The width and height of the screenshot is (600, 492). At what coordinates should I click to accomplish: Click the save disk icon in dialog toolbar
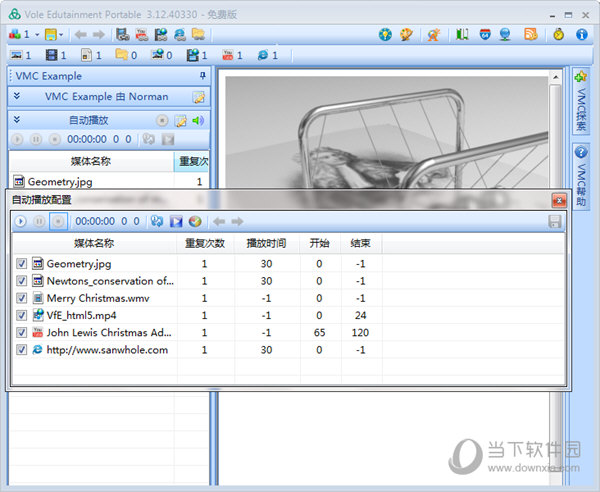(555, 221)
